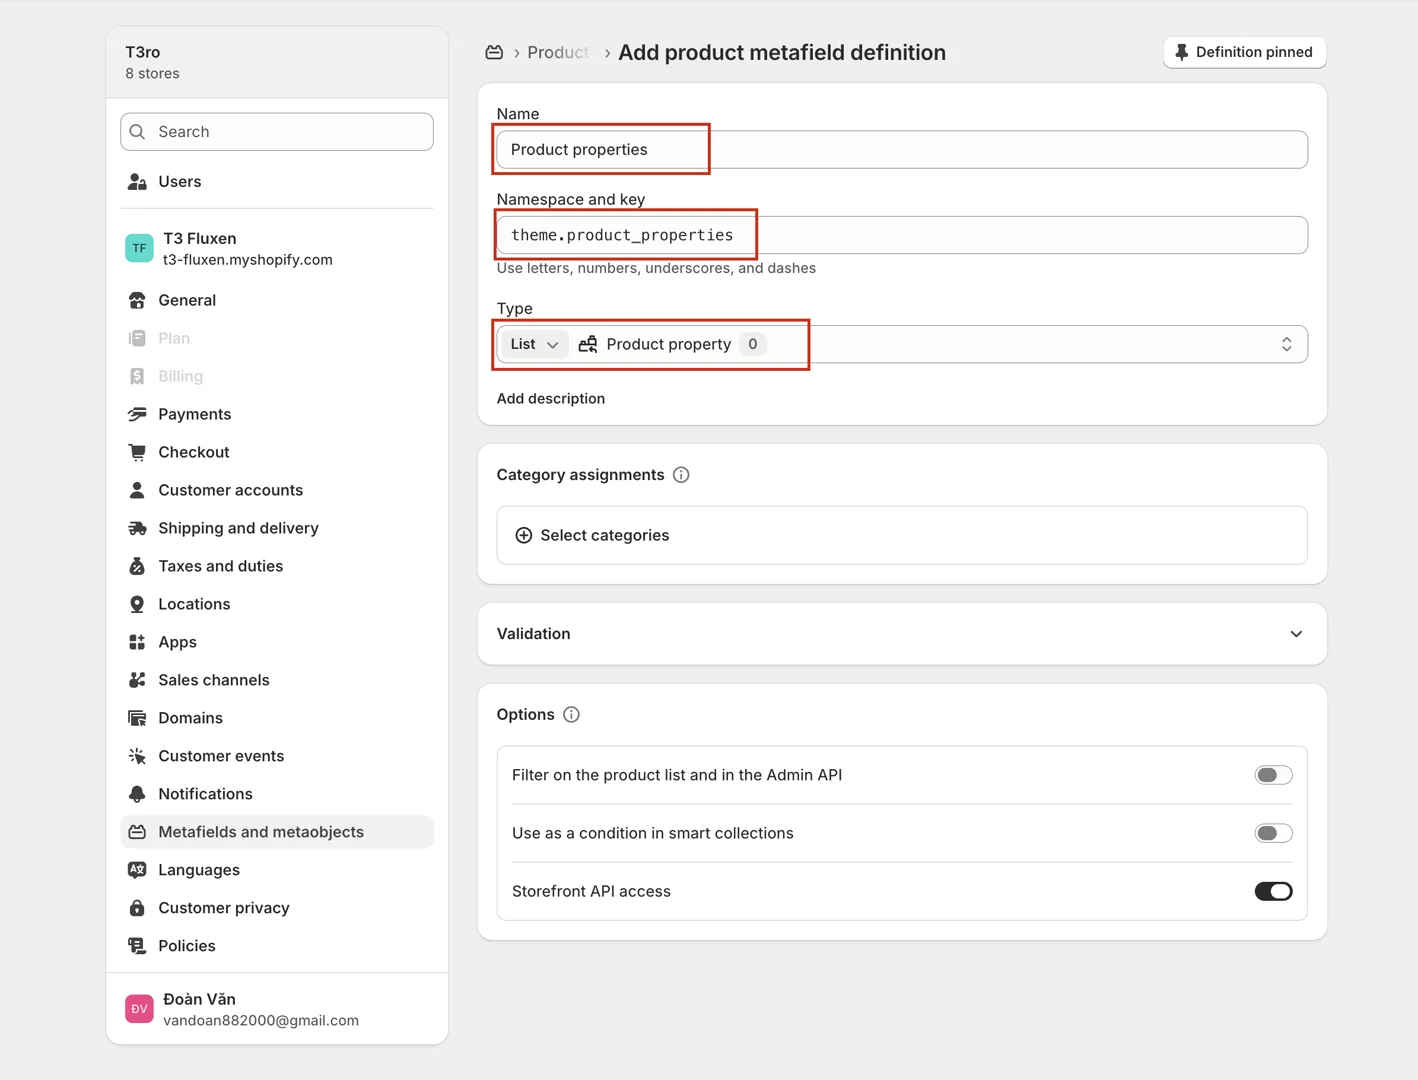Enable filter on product list toggle
The image size is (1418, 1080).
pyautogui.click(x=1273, y=775)
